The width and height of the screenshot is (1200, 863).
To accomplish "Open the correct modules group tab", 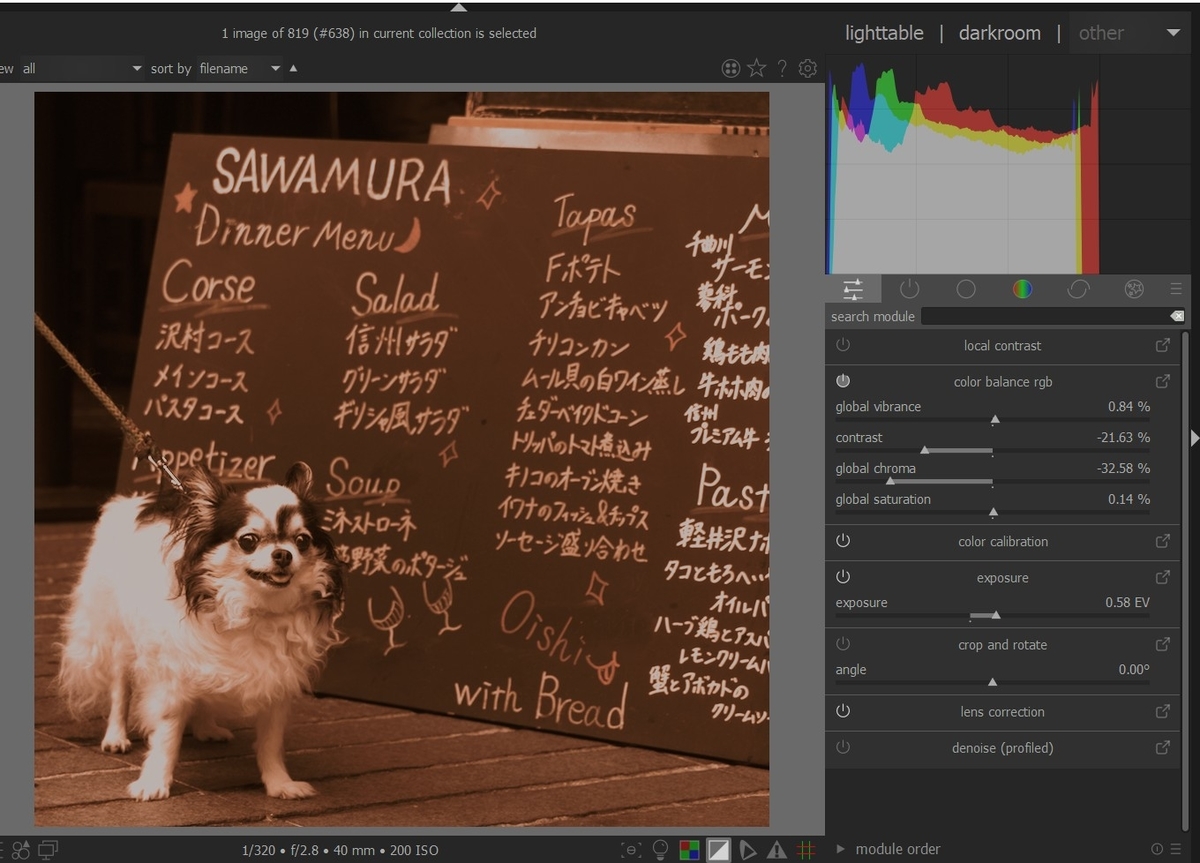I will tap(1078, 289).
